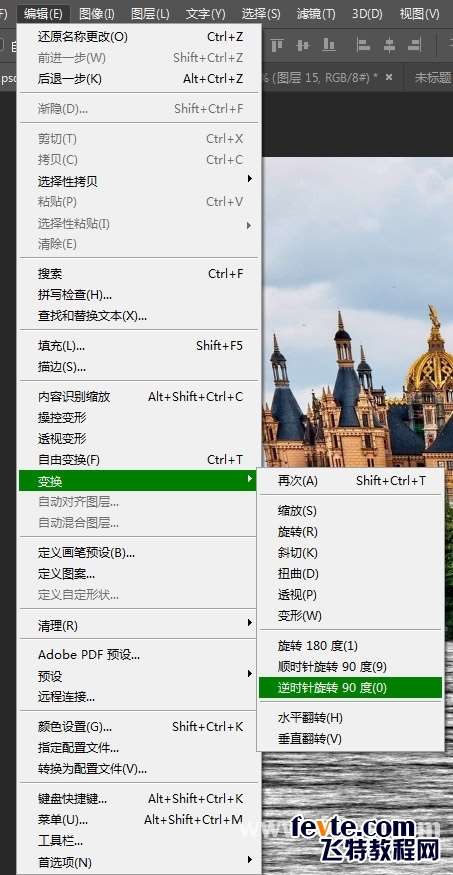Close the 图层 15 document tab

[x=389, y=77]
